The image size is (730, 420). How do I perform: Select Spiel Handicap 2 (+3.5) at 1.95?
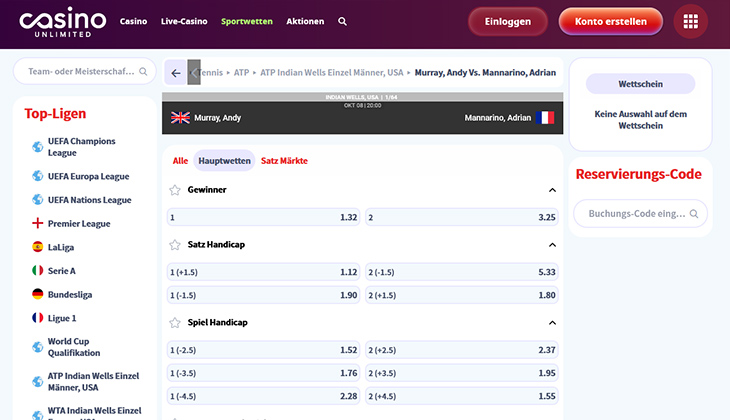[x=461, y=373]
